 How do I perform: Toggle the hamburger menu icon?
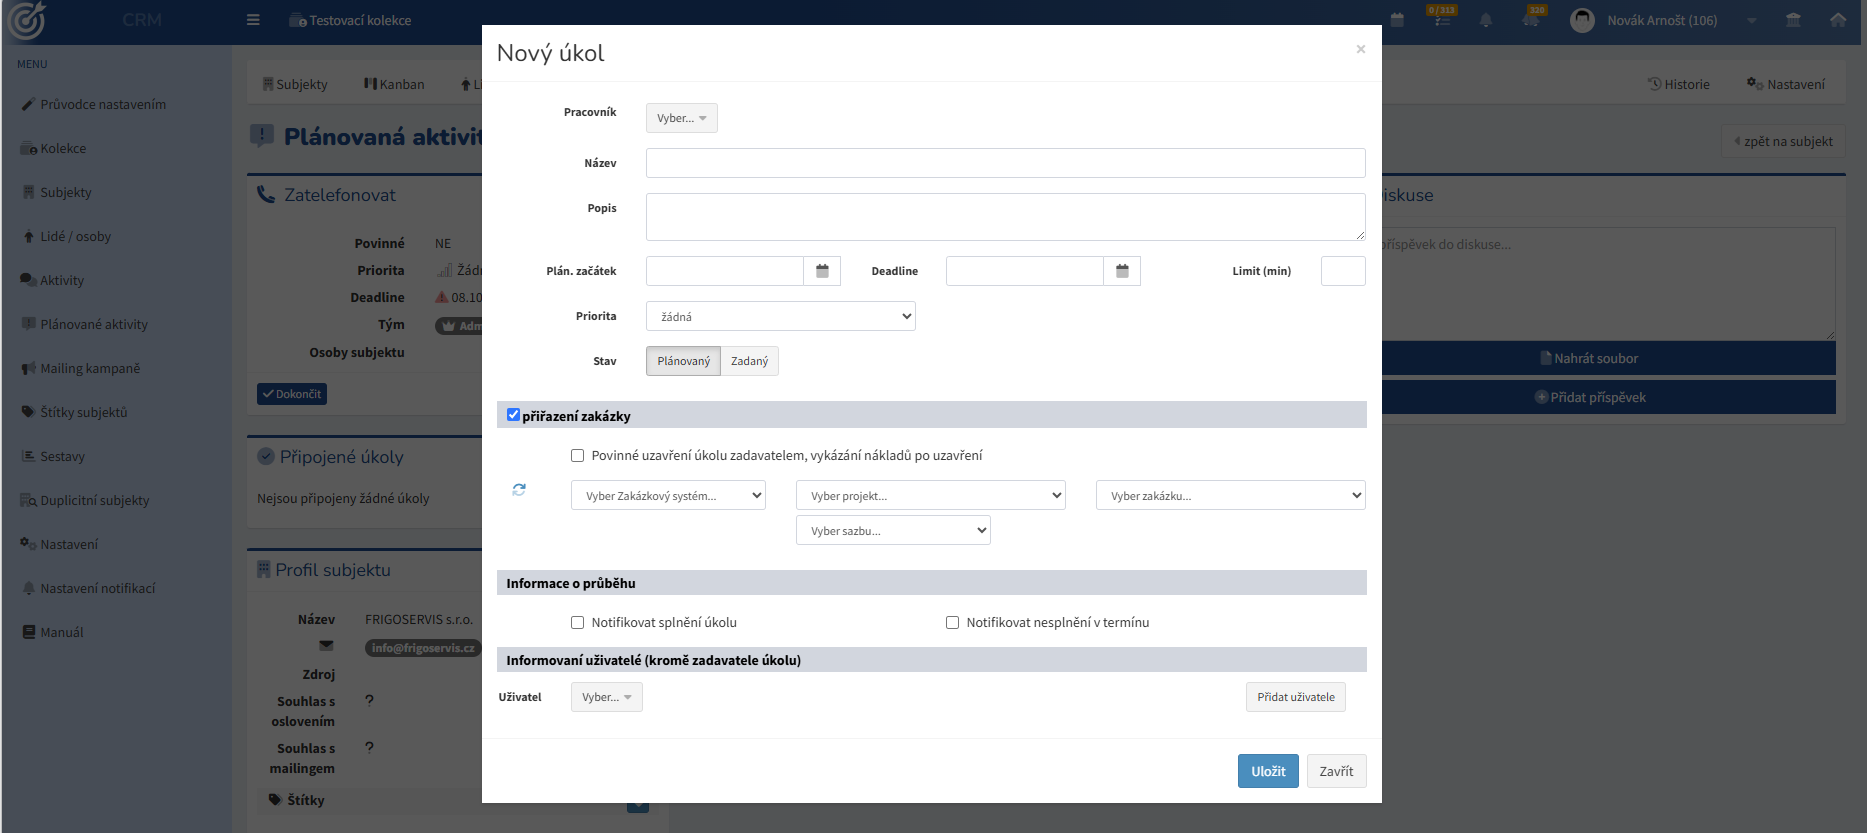click(x=253, y=20)
